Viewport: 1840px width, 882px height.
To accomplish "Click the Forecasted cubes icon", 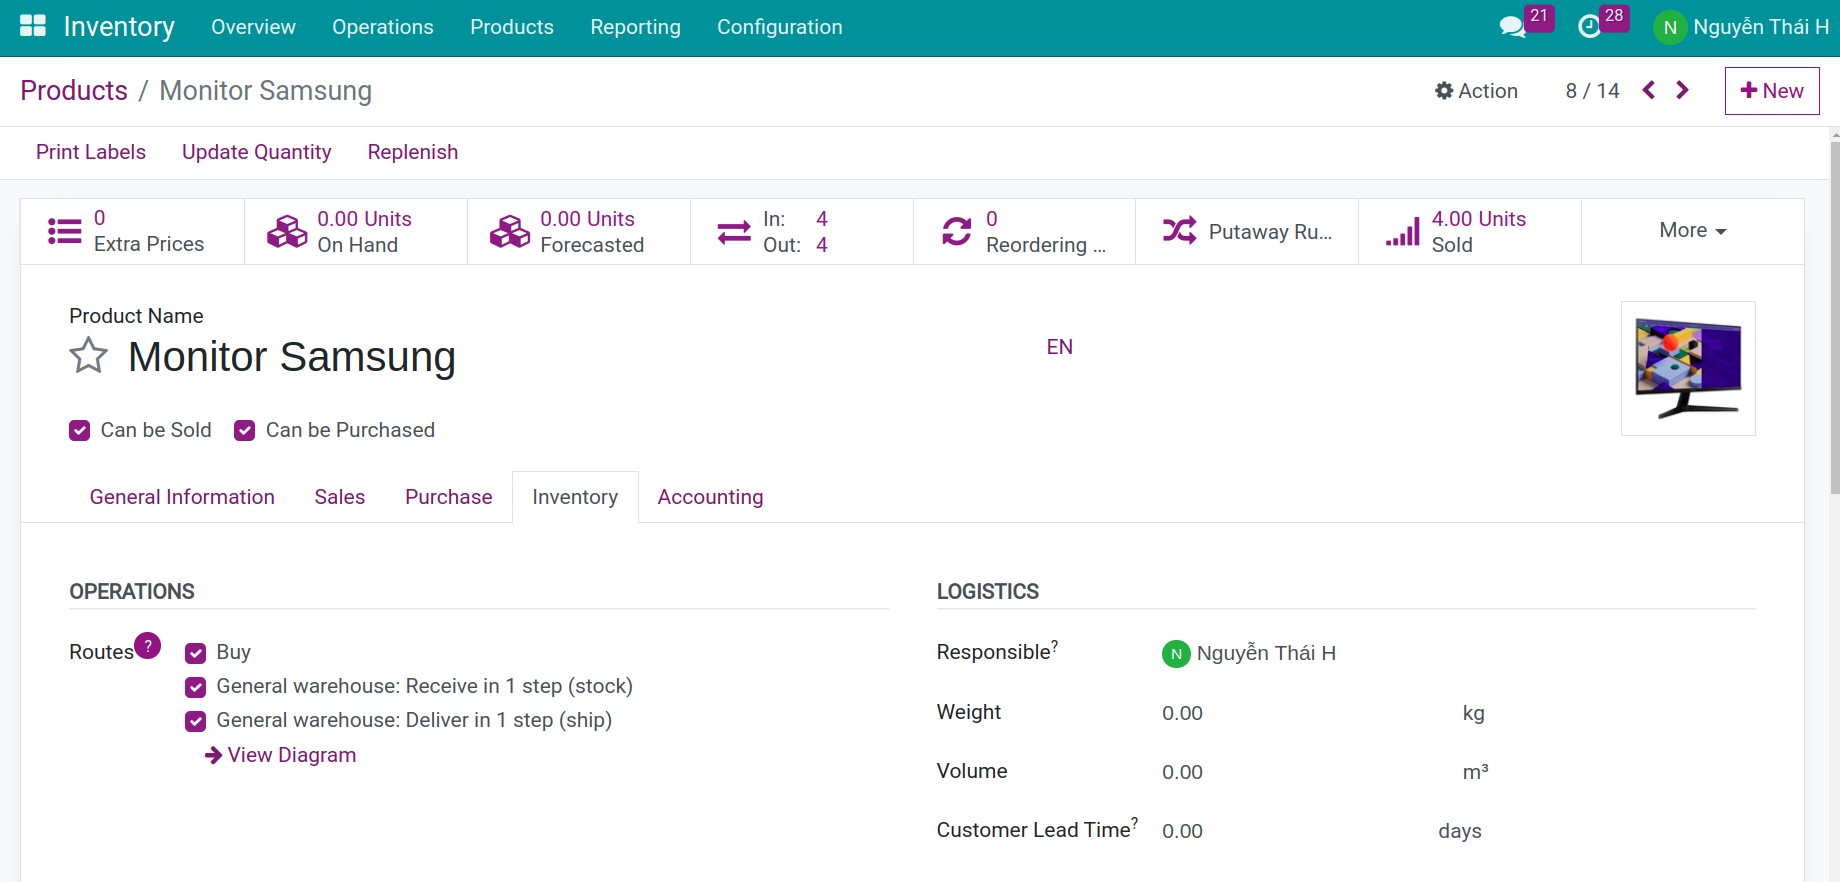I will click(510, 231).
